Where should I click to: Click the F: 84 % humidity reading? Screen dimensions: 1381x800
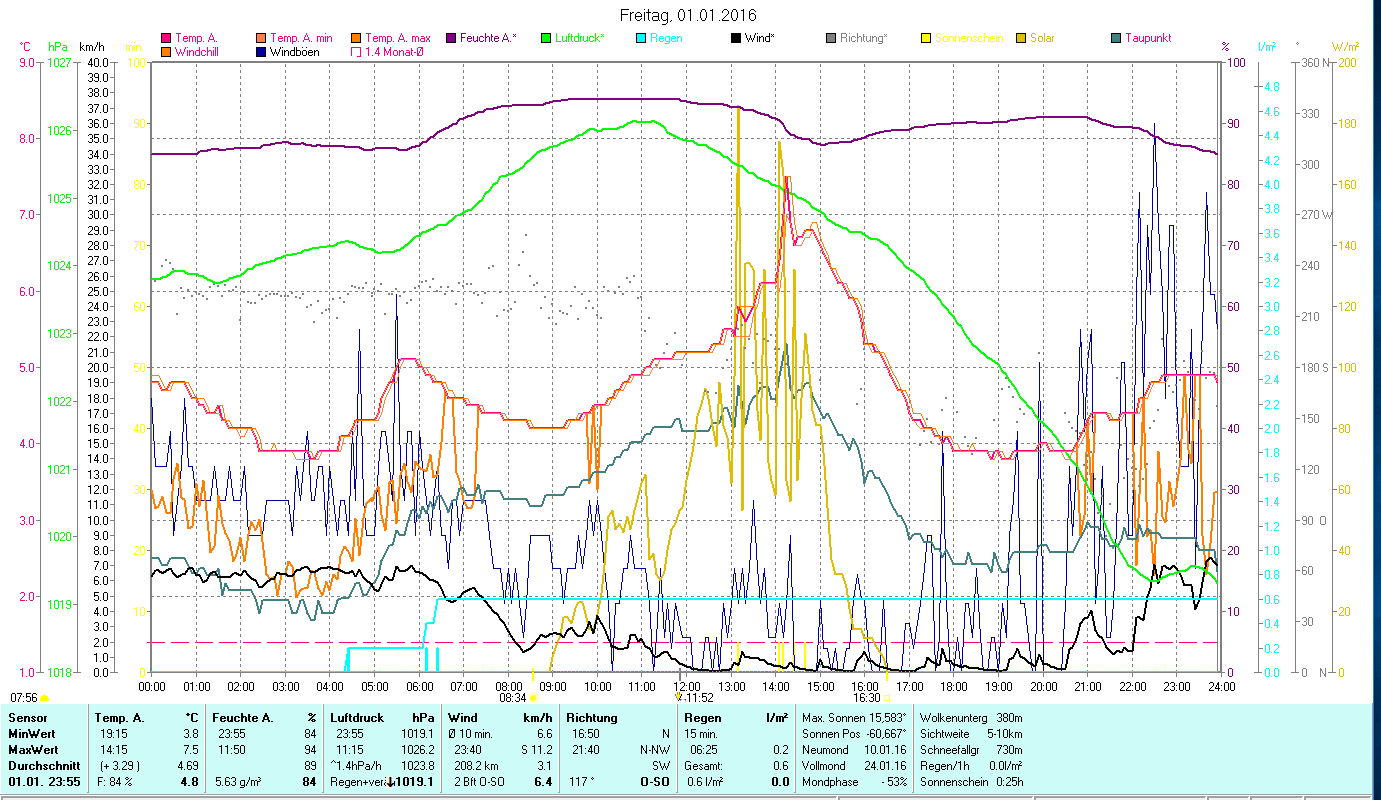pos(114,782)
